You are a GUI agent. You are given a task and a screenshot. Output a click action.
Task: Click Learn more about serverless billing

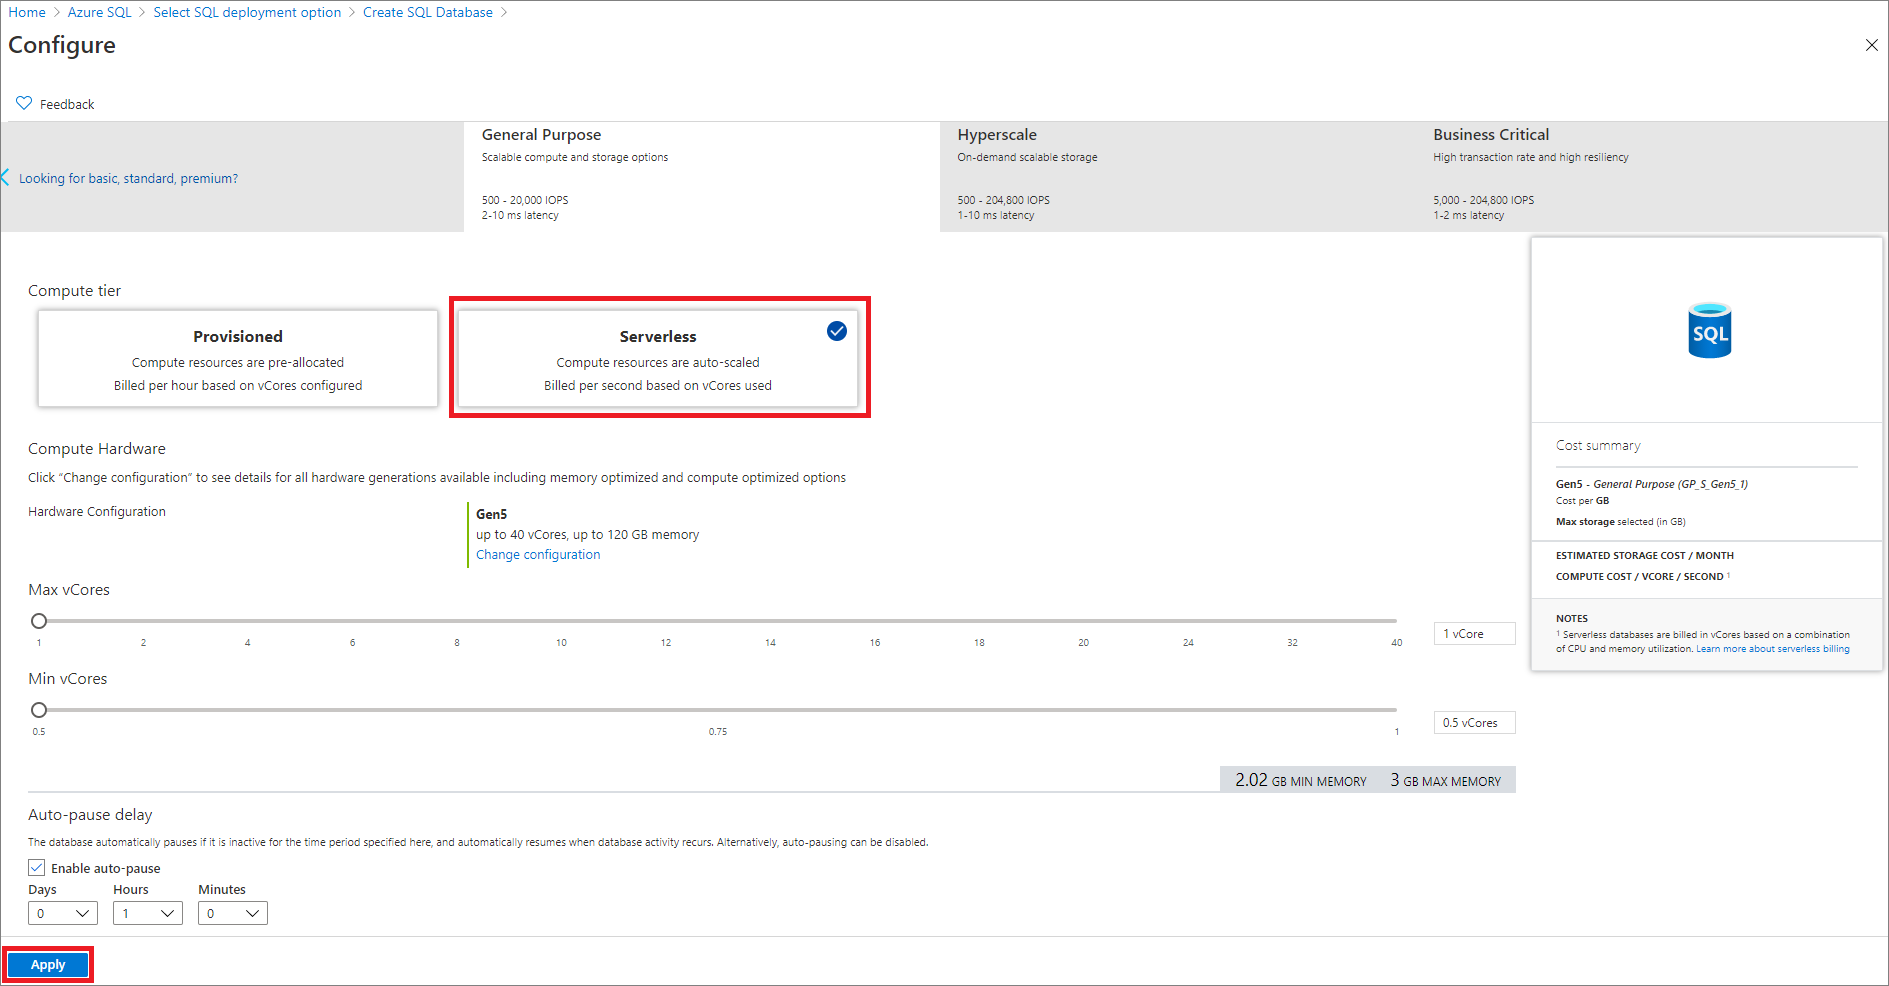1772,648
